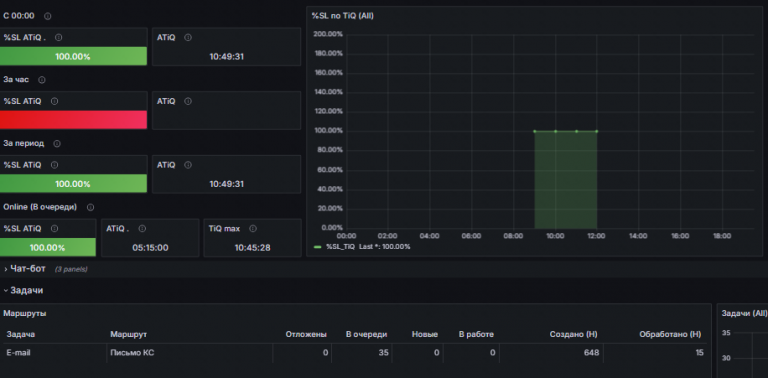Open info icon of ATiQ panel under За час
Viewport: 768px width, 378px height.
pos(188,101)
